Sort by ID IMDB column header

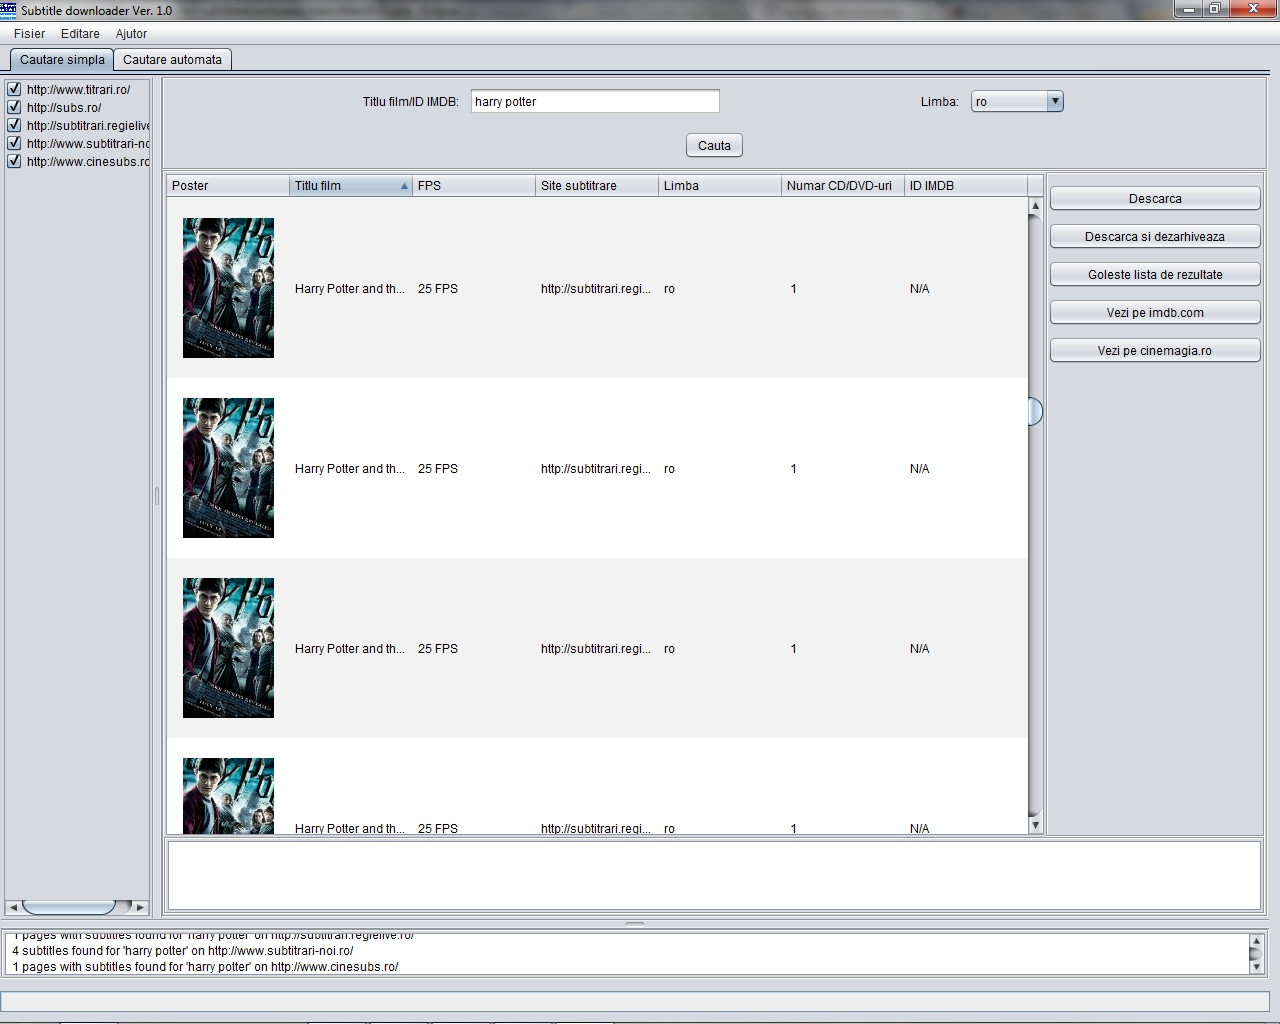[966, 186]
